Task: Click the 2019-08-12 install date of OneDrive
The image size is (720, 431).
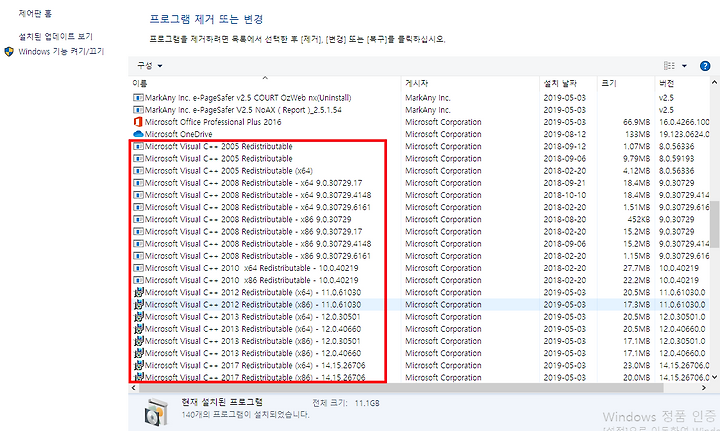Action: tap(564, 134)
